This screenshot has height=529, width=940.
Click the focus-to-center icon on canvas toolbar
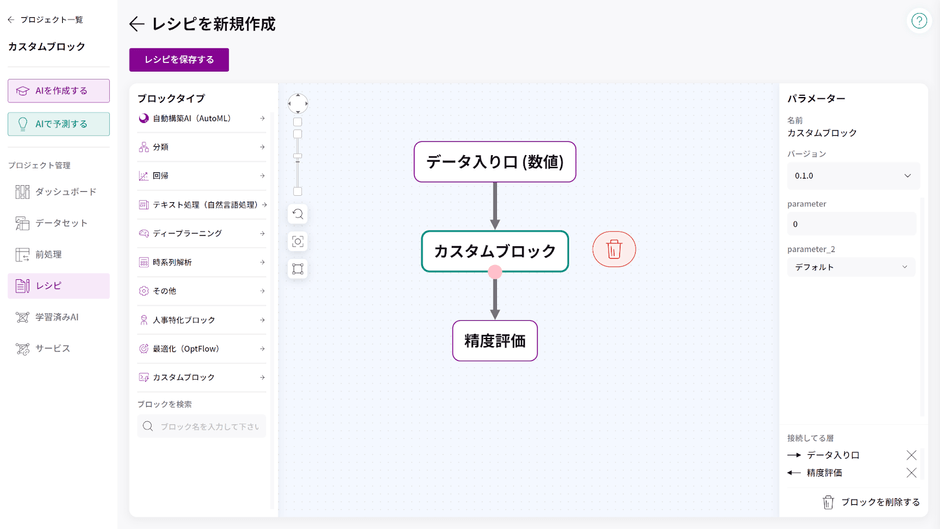298,241
